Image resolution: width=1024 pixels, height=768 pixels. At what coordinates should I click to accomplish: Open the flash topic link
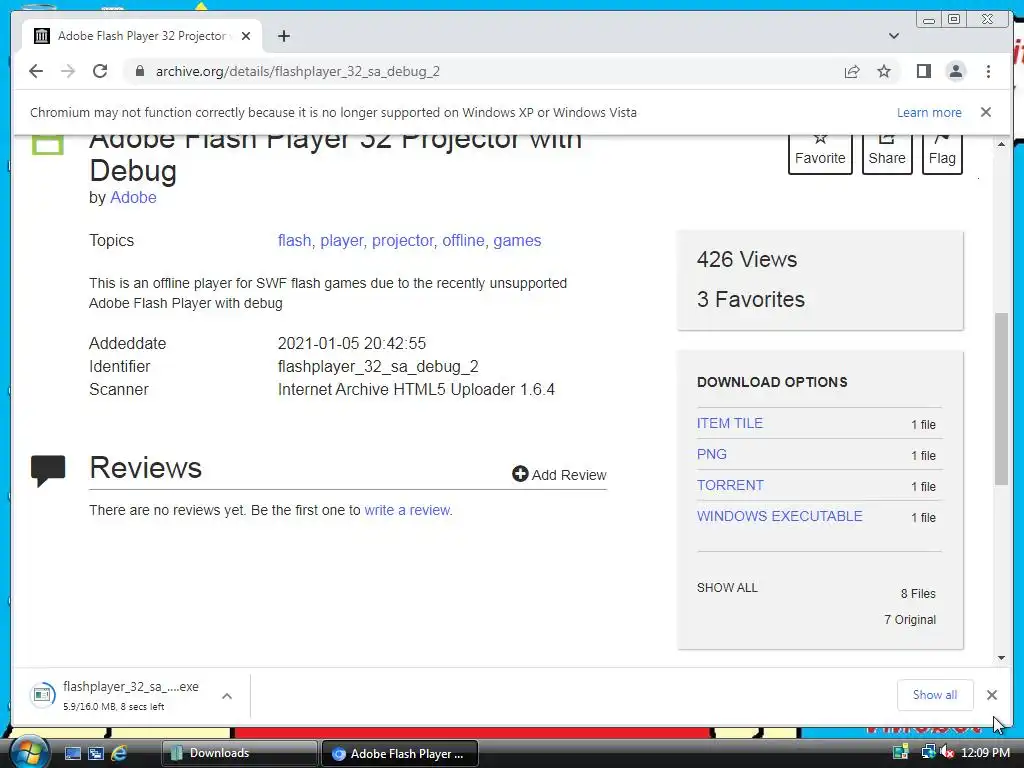295,240
